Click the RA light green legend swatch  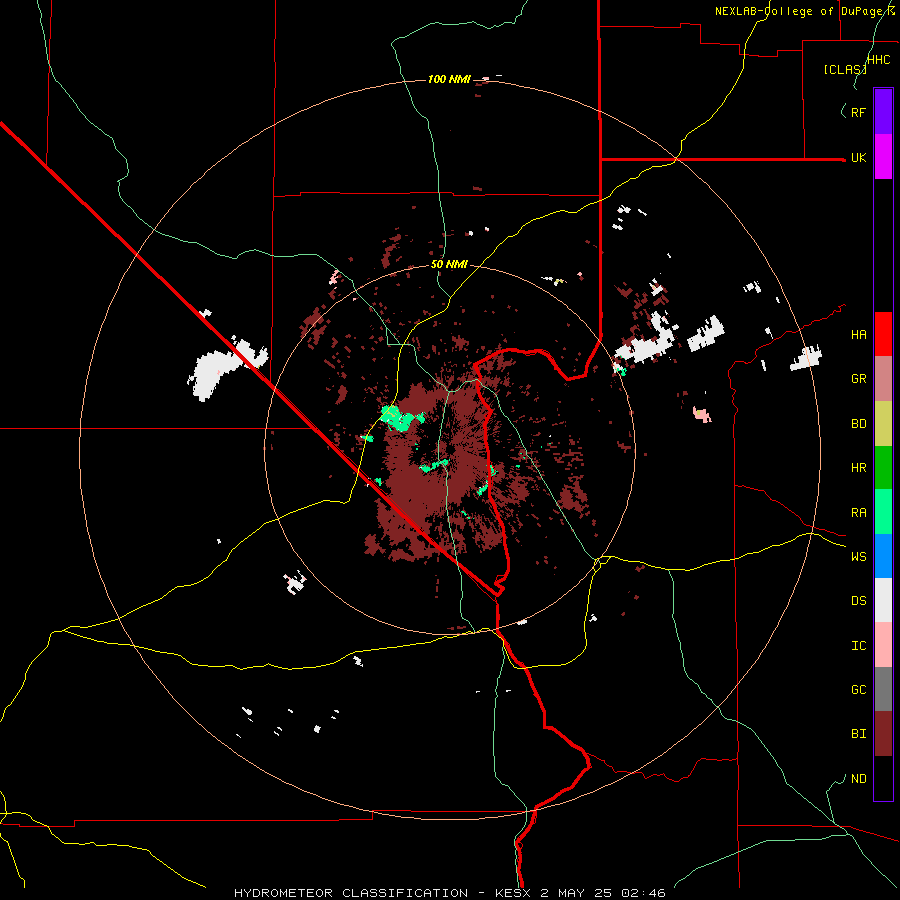click(x=883, y=512)
